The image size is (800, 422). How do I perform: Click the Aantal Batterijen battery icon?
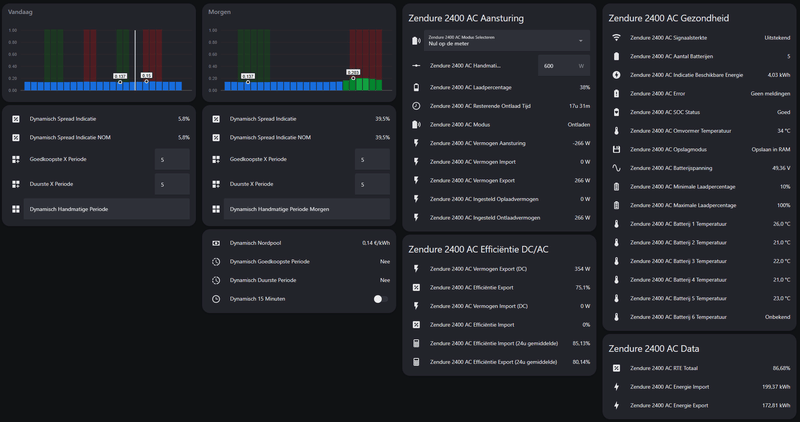(616, 56)
